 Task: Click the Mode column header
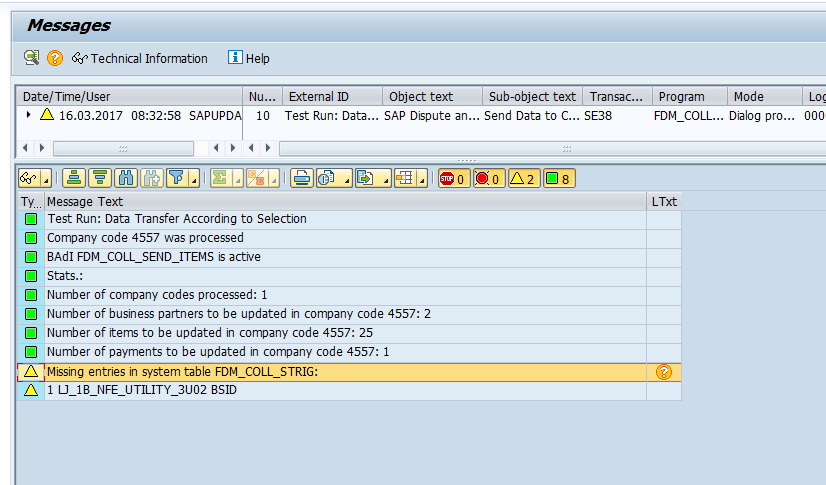click(765, 96)
